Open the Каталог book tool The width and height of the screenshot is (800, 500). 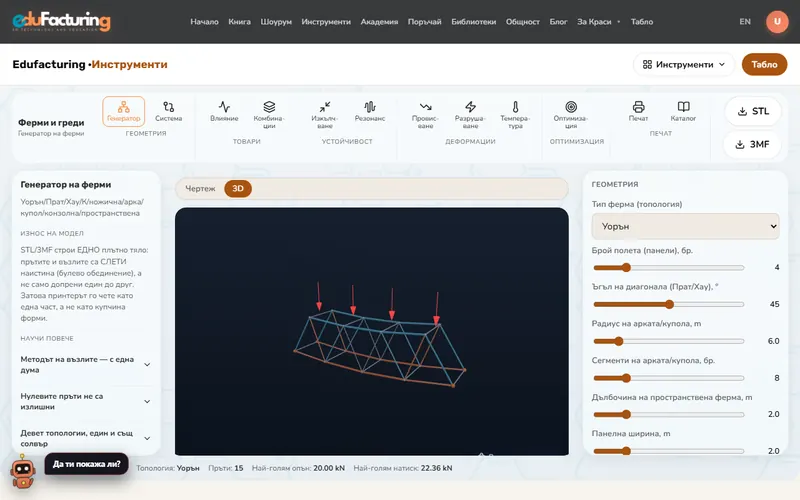(x=683, y=111)
